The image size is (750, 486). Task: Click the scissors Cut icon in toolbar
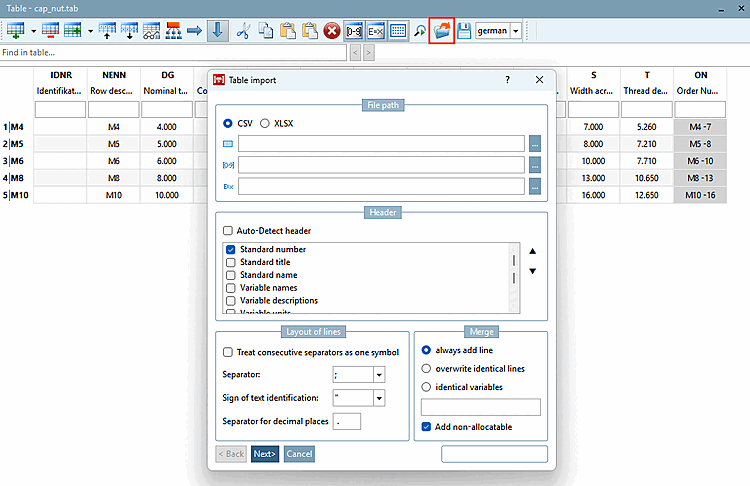(x=243, y=31)
